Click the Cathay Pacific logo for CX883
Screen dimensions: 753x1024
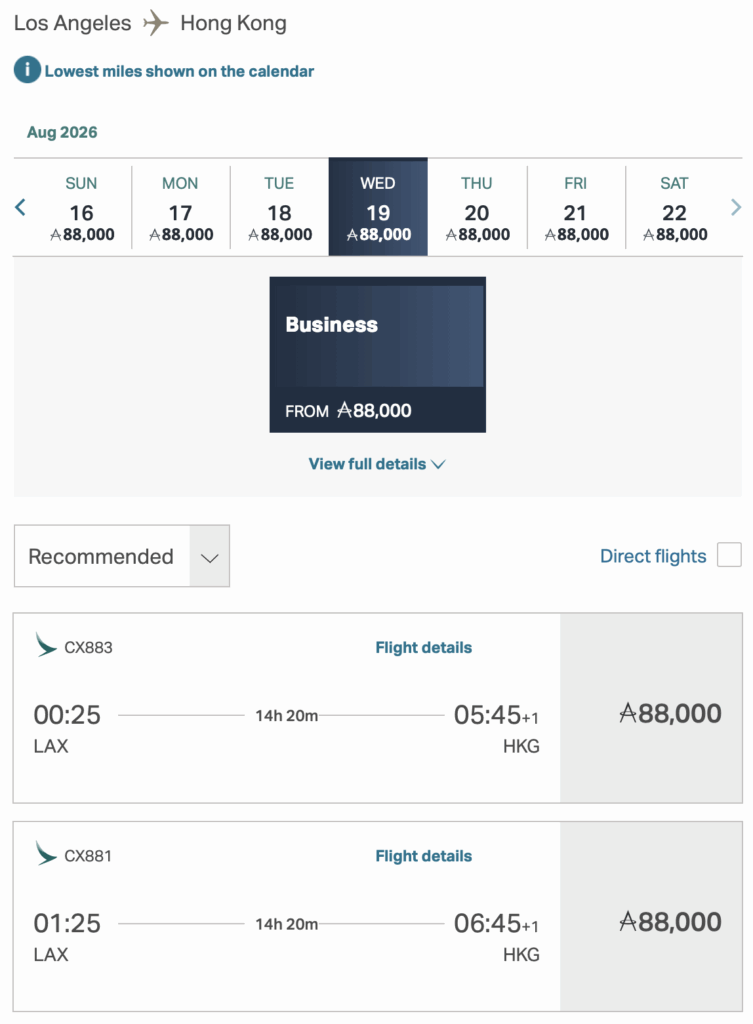pos(46,645)
